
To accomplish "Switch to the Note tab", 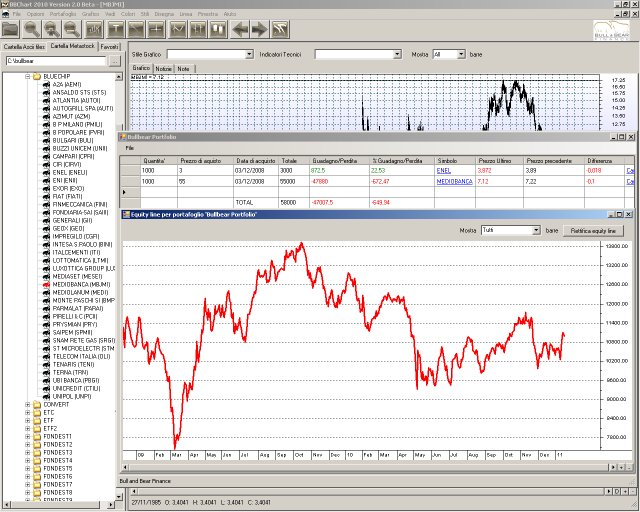I will (x=183, y=69).
